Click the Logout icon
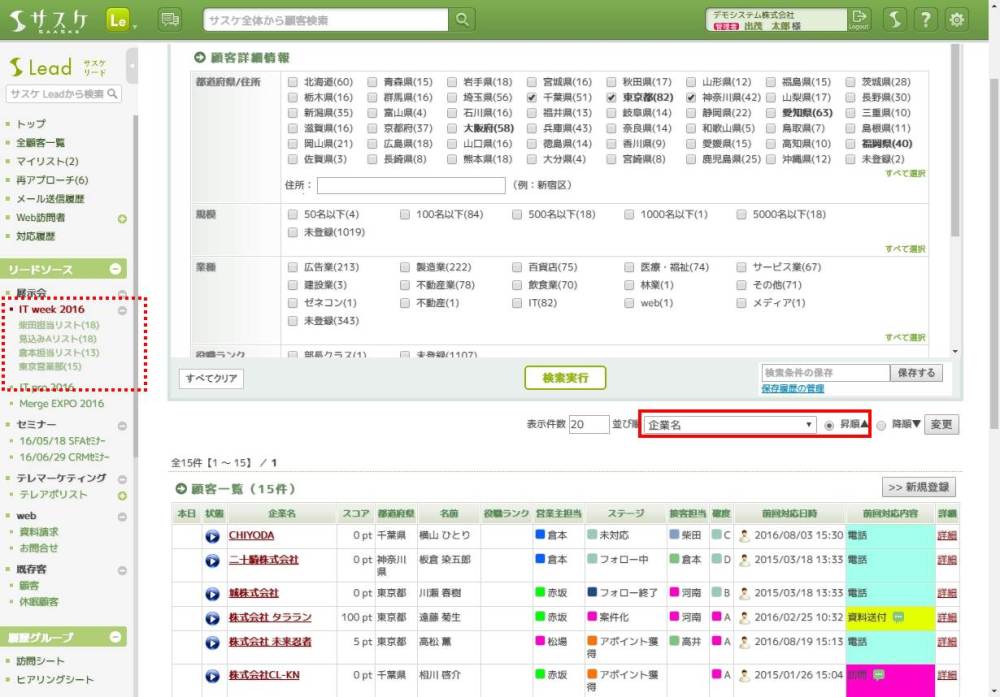 [x=859, y=20]
